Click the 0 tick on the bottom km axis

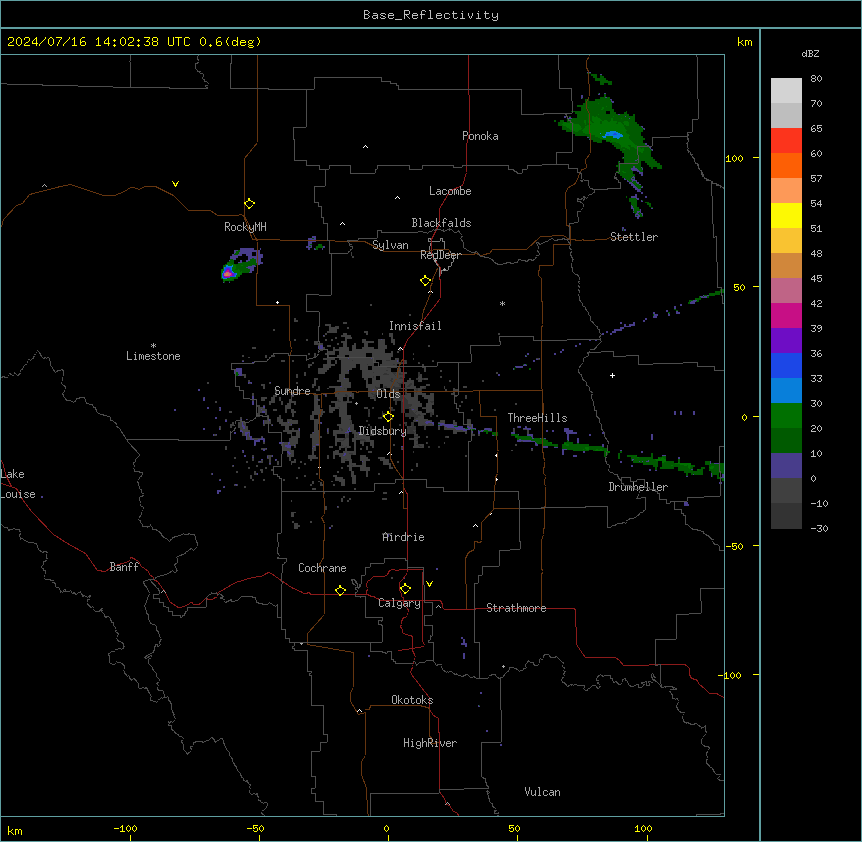coord(386,828)
